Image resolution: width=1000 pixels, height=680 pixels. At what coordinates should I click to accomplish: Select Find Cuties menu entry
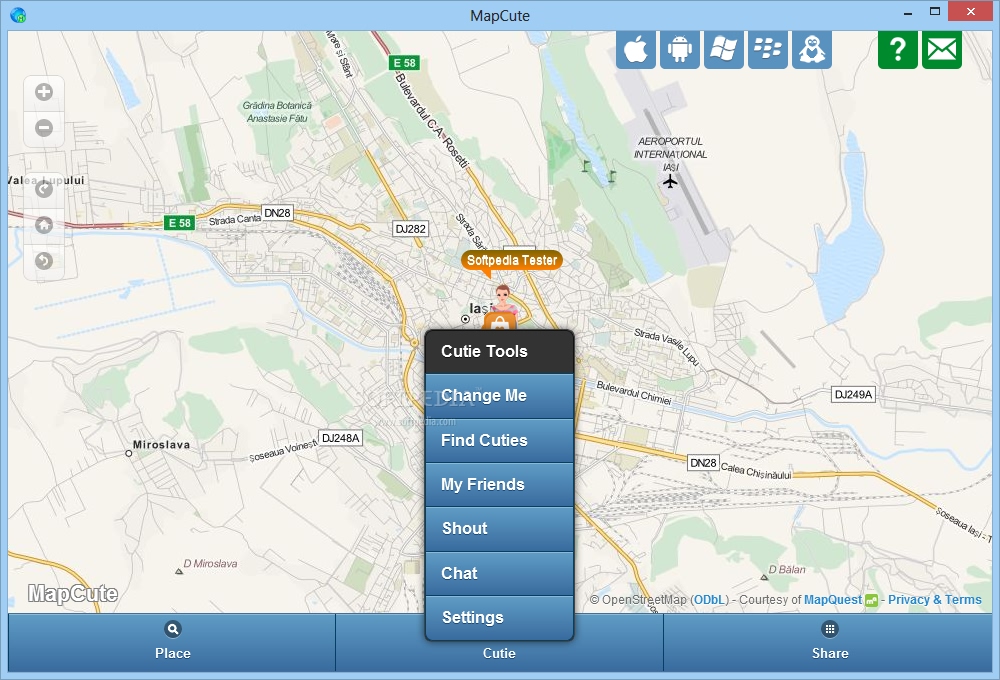pos(499,440)
